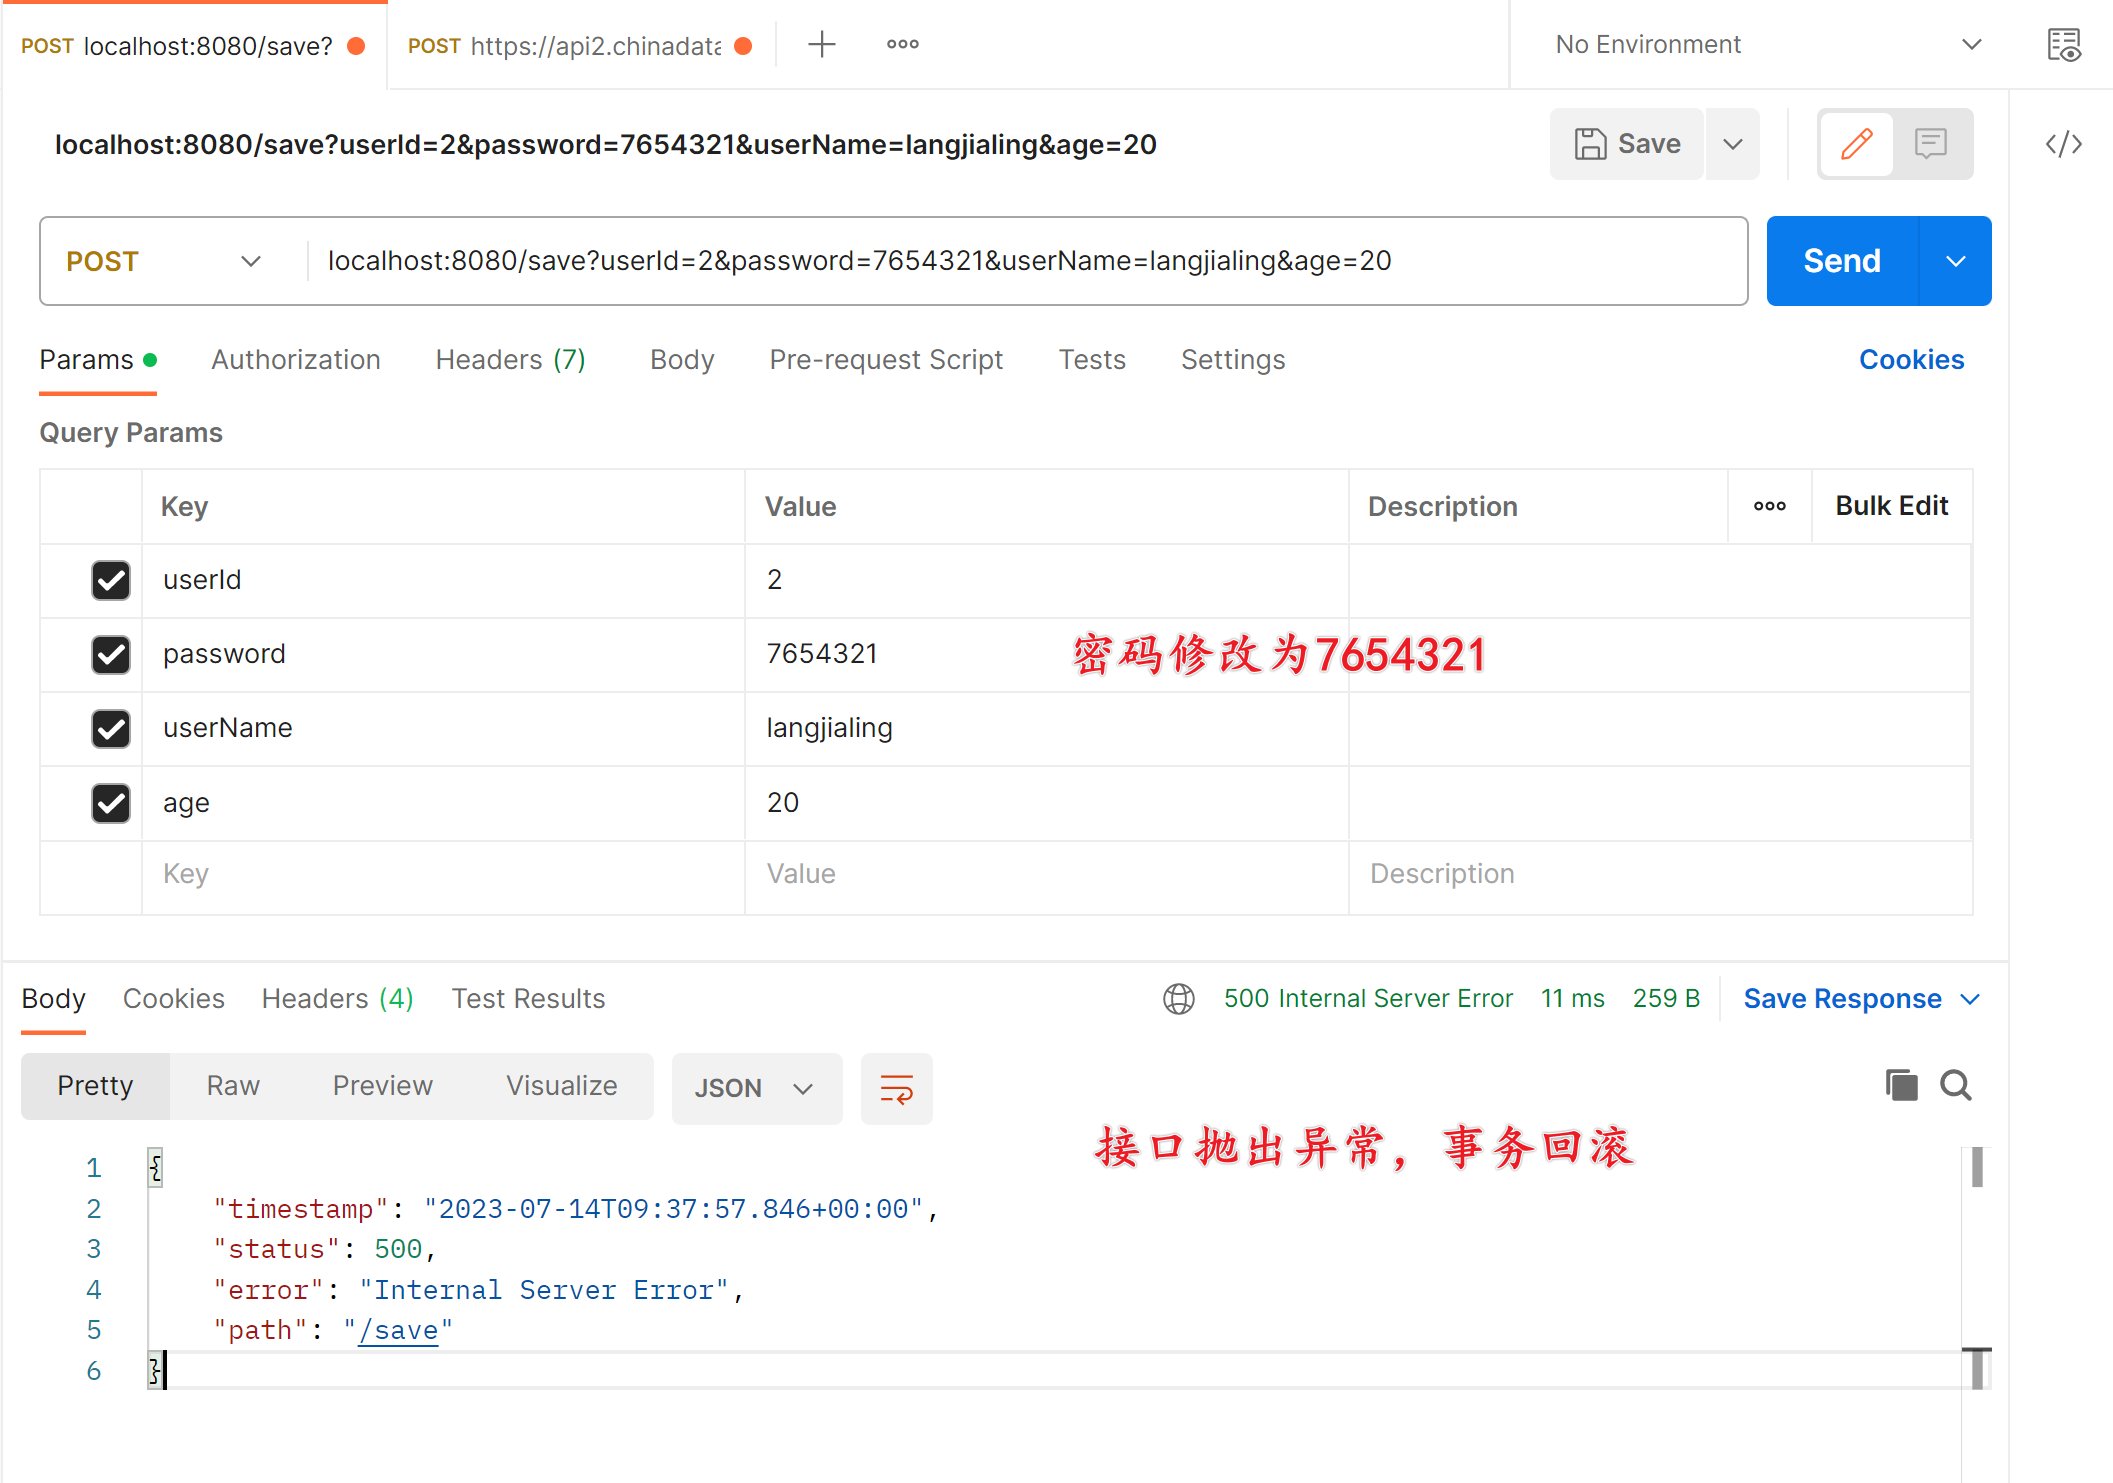Switch to the Tests tab

point(1092,360)
